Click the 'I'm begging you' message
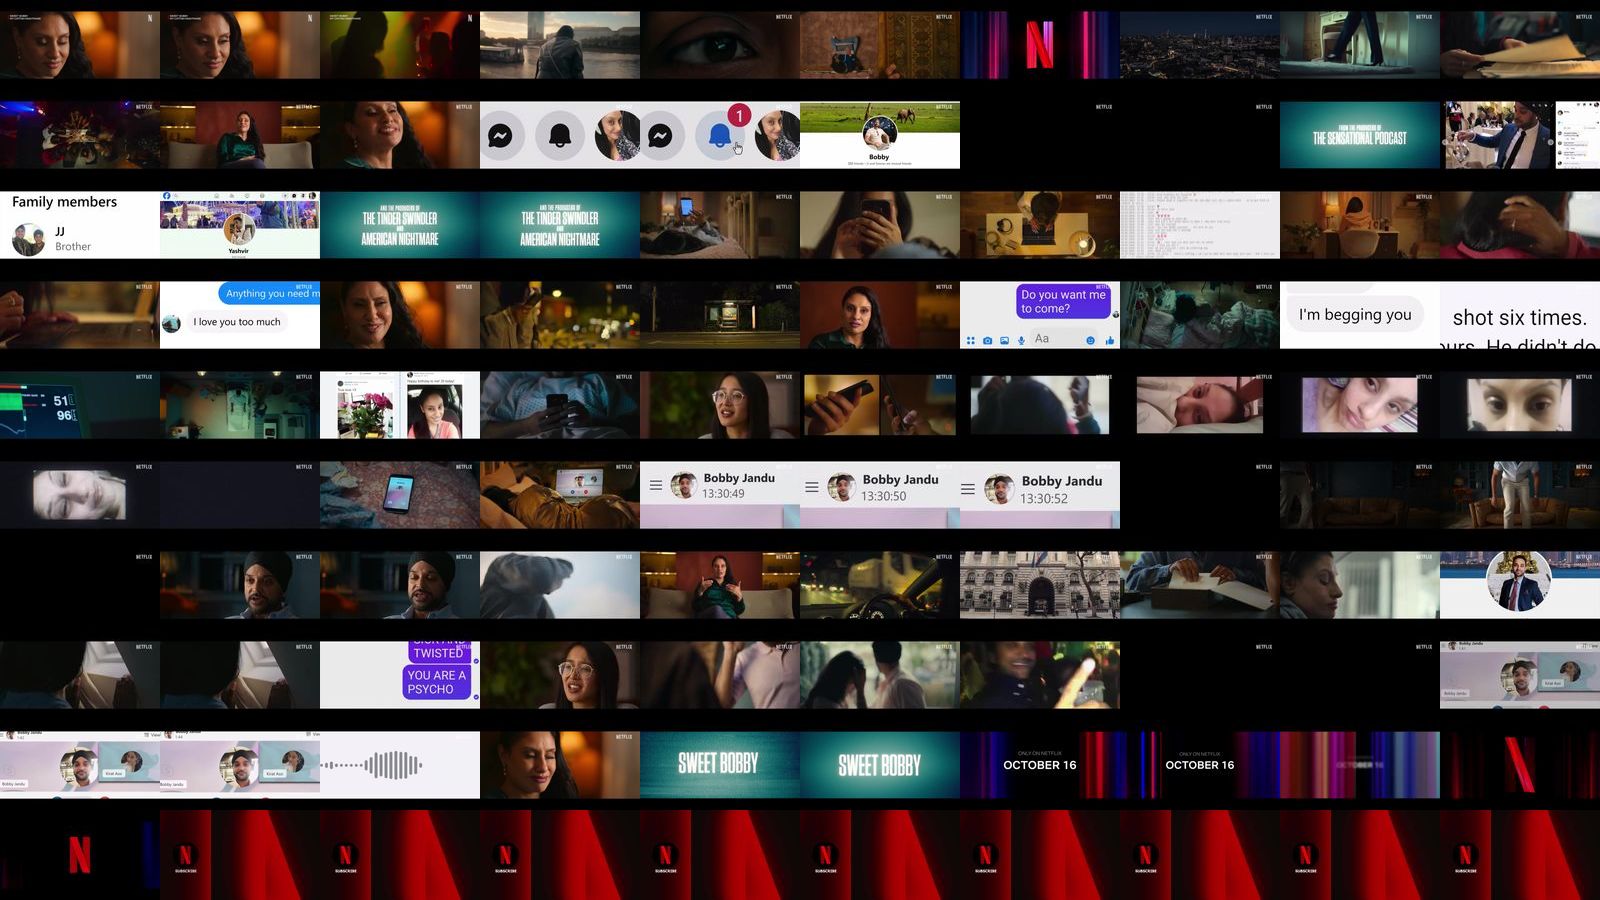The height and width of the screenshot is (900, 1600). coord(1355,315)
